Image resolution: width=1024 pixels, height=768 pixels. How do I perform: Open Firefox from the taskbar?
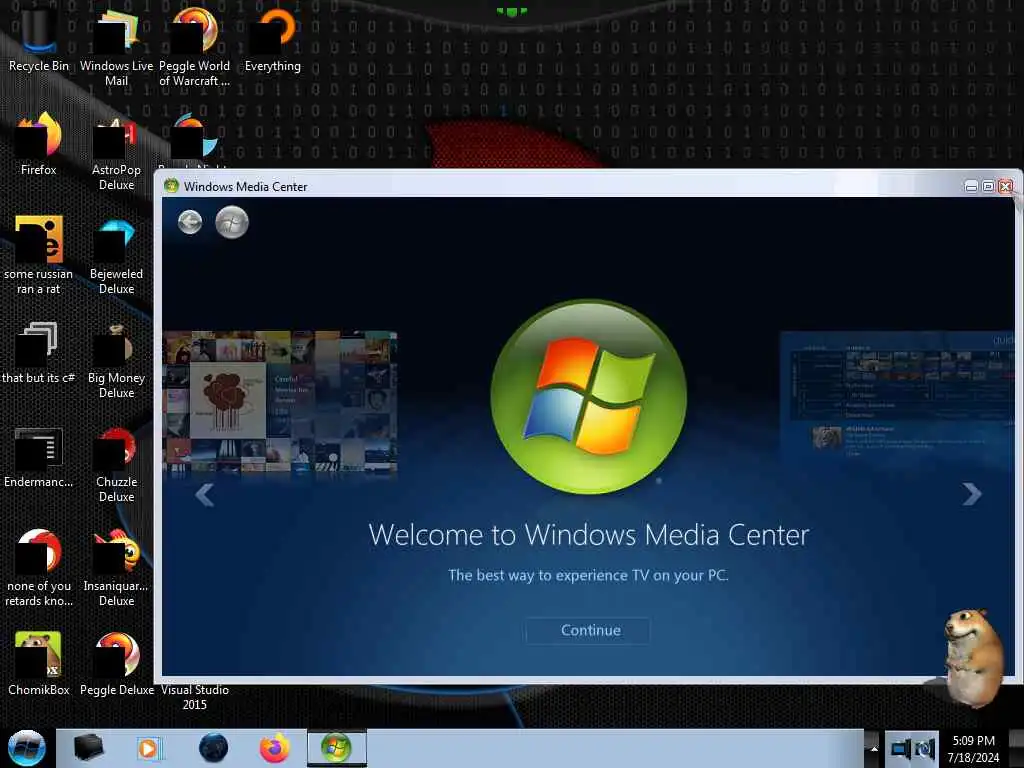pos(275,748)
